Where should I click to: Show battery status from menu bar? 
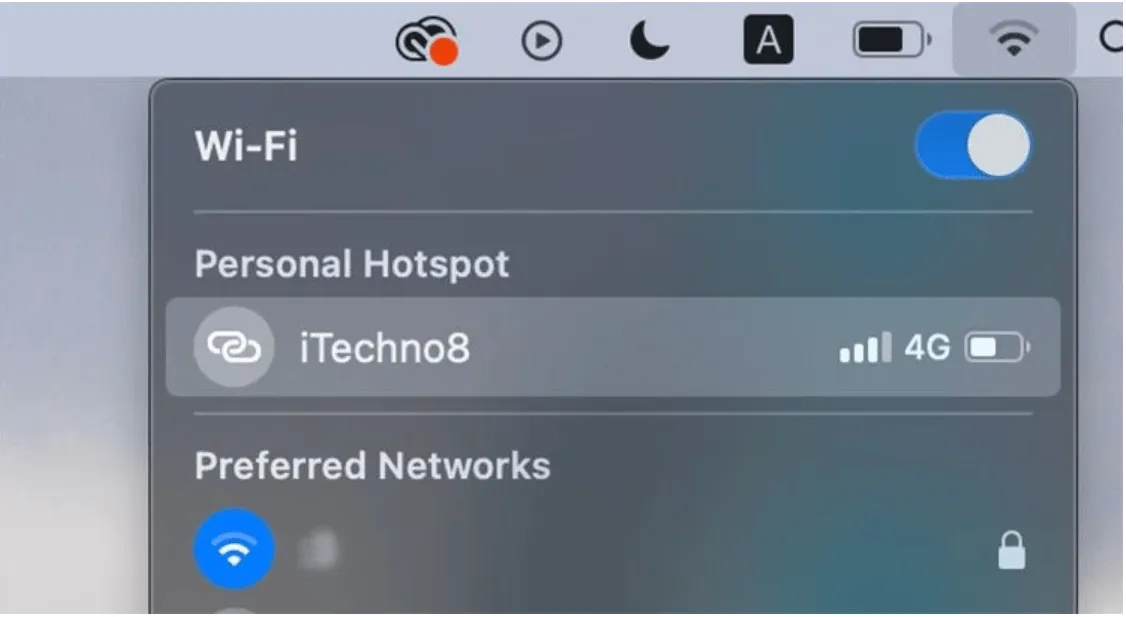[x=892, y=40]
